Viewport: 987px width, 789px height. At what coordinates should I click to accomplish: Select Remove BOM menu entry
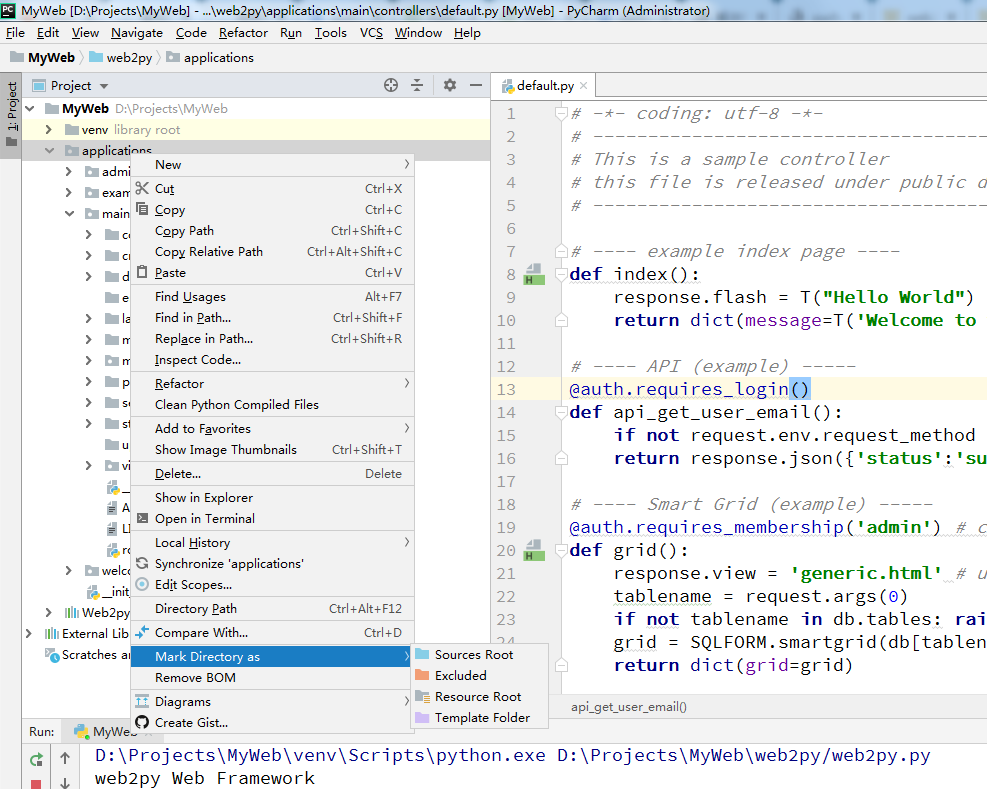273,678
